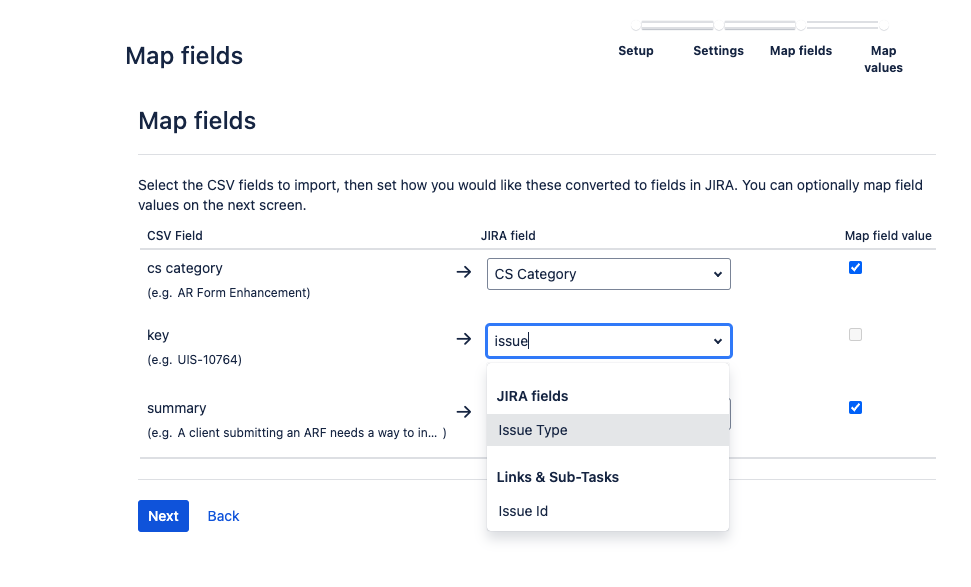Click the arrow icon in the summary row
971x587 pixels.
pyautogui.click(x=463, y=411)
